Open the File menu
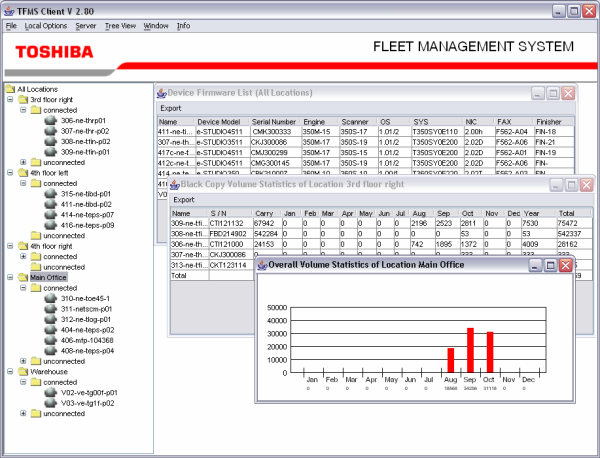 tap(11, 26)
